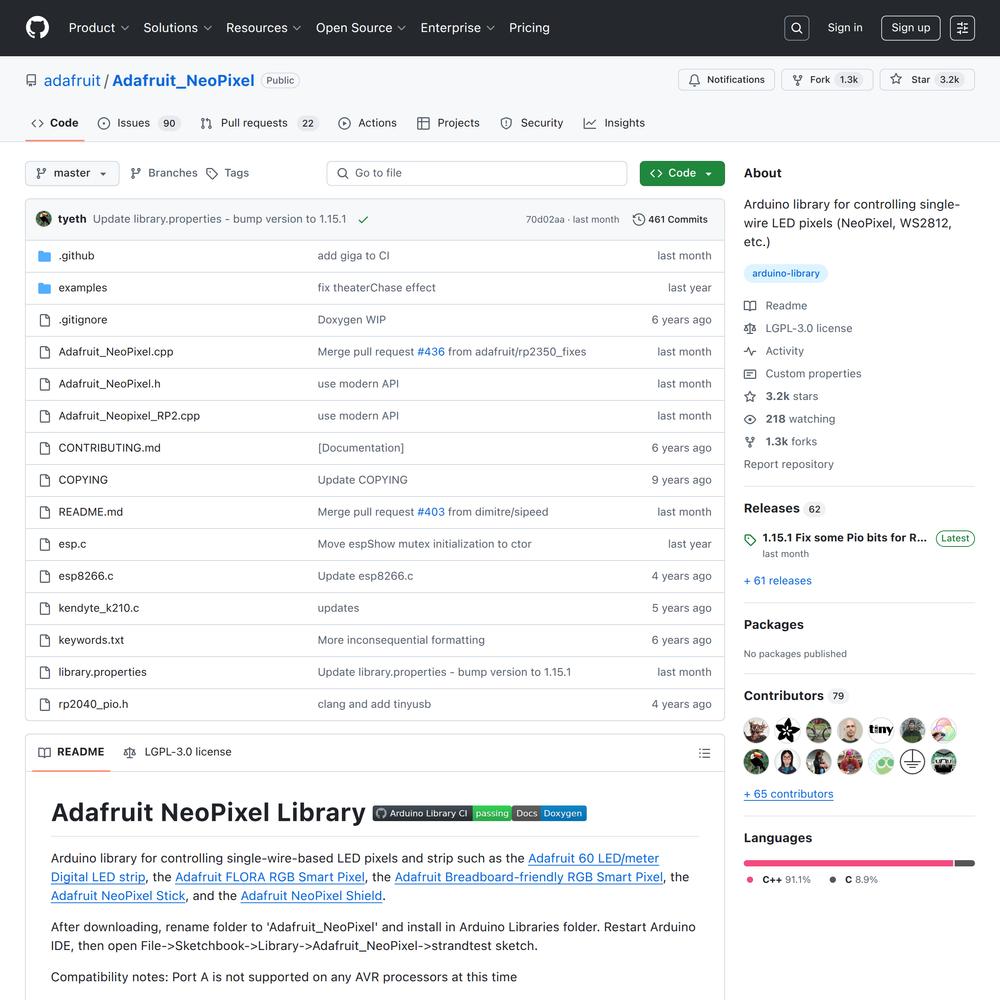1000x1000 pixels.
Task: Open the Actions tab
Action: [x=367, y=123]
